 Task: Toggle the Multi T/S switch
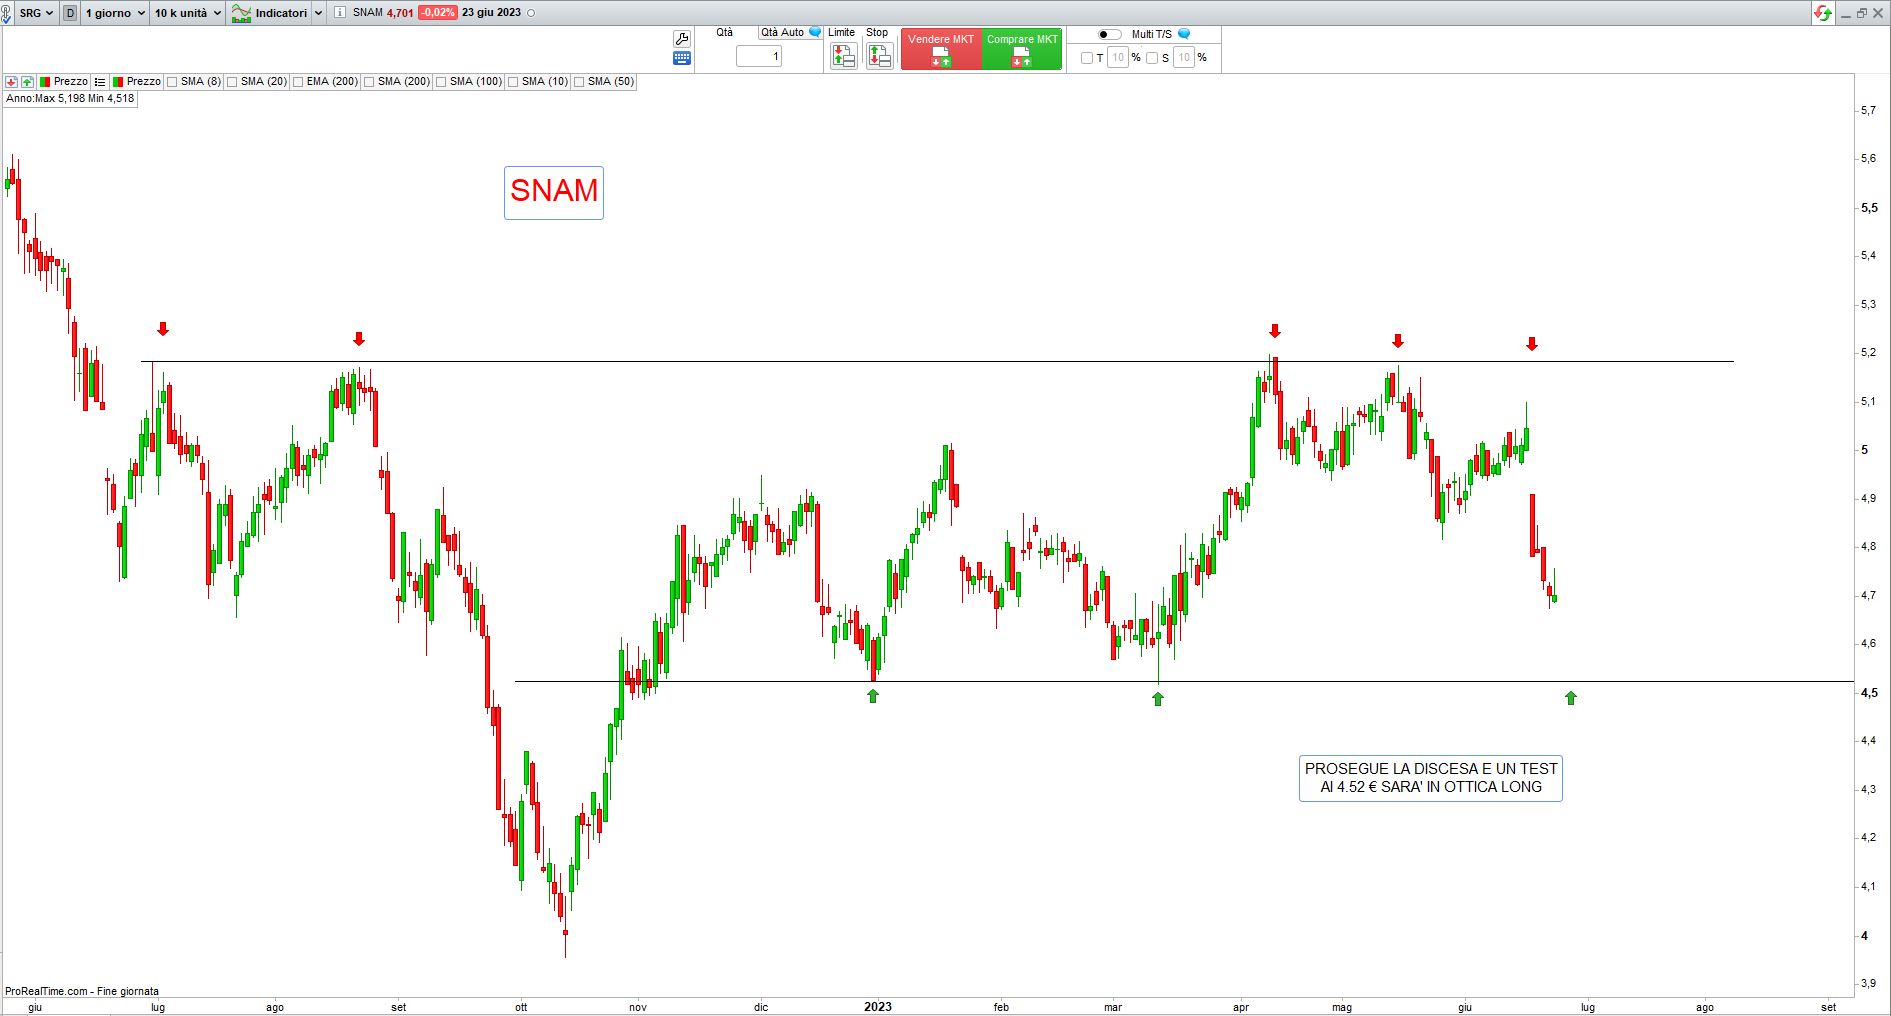click(x=1109, y=34)
